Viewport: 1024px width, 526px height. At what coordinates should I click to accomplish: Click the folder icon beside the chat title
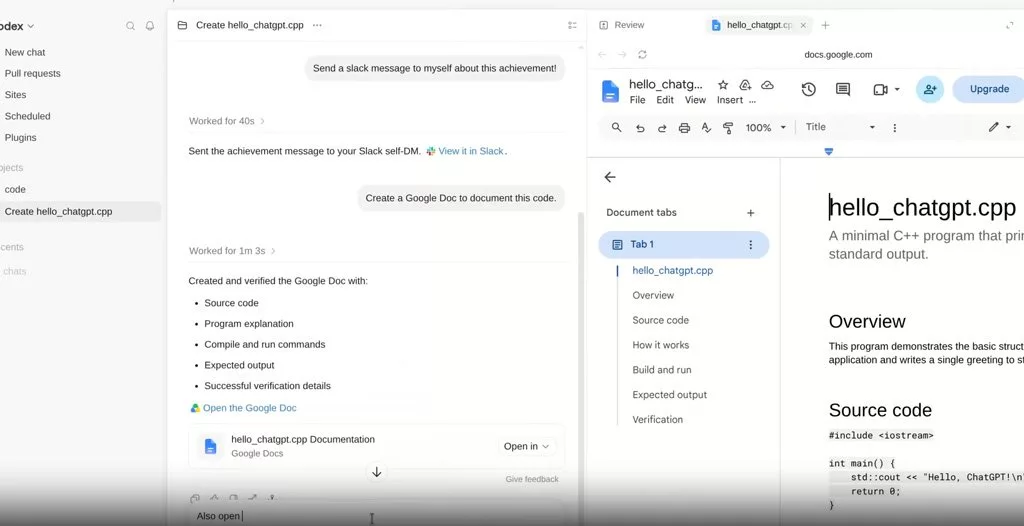click(x=182, y=25)
